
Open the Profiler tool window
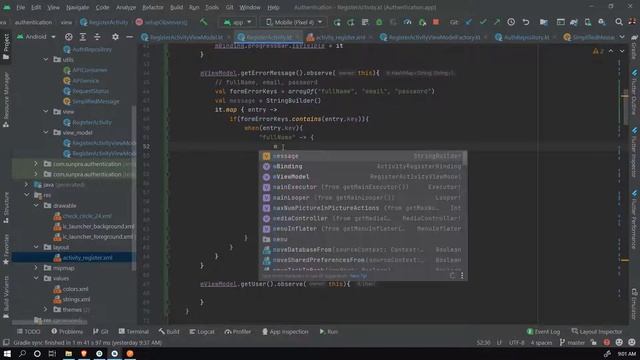(x=238, y=331)
